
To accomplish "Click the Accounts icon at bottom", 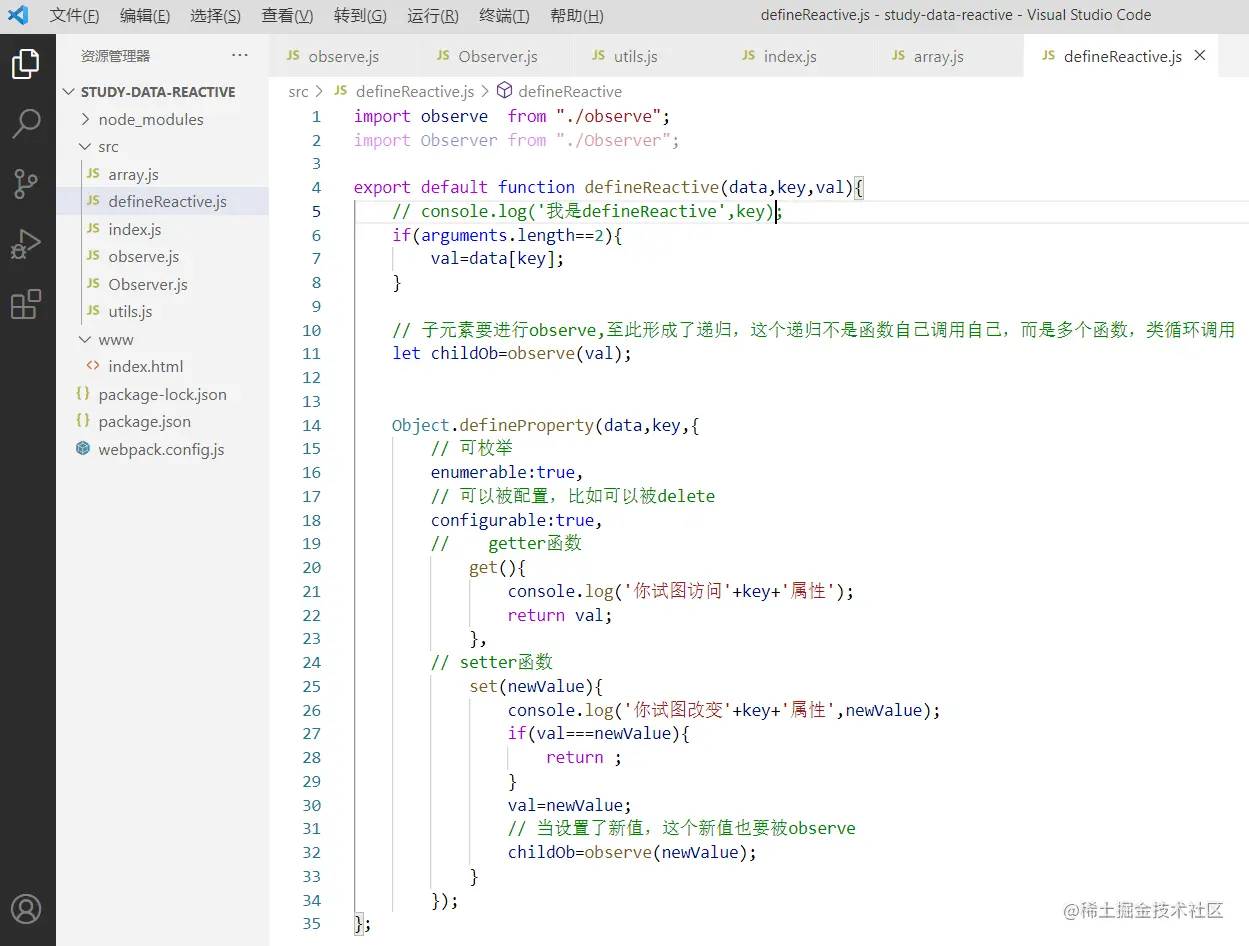I will click(x=26, y=909).
